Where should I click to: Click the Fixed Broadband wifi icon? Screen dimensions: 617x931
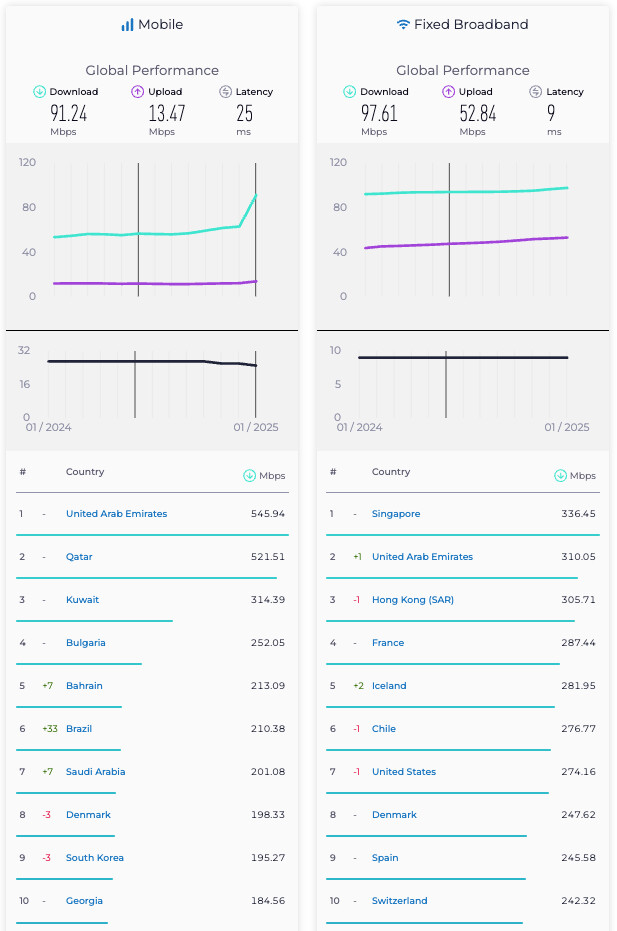coord(403,24)
